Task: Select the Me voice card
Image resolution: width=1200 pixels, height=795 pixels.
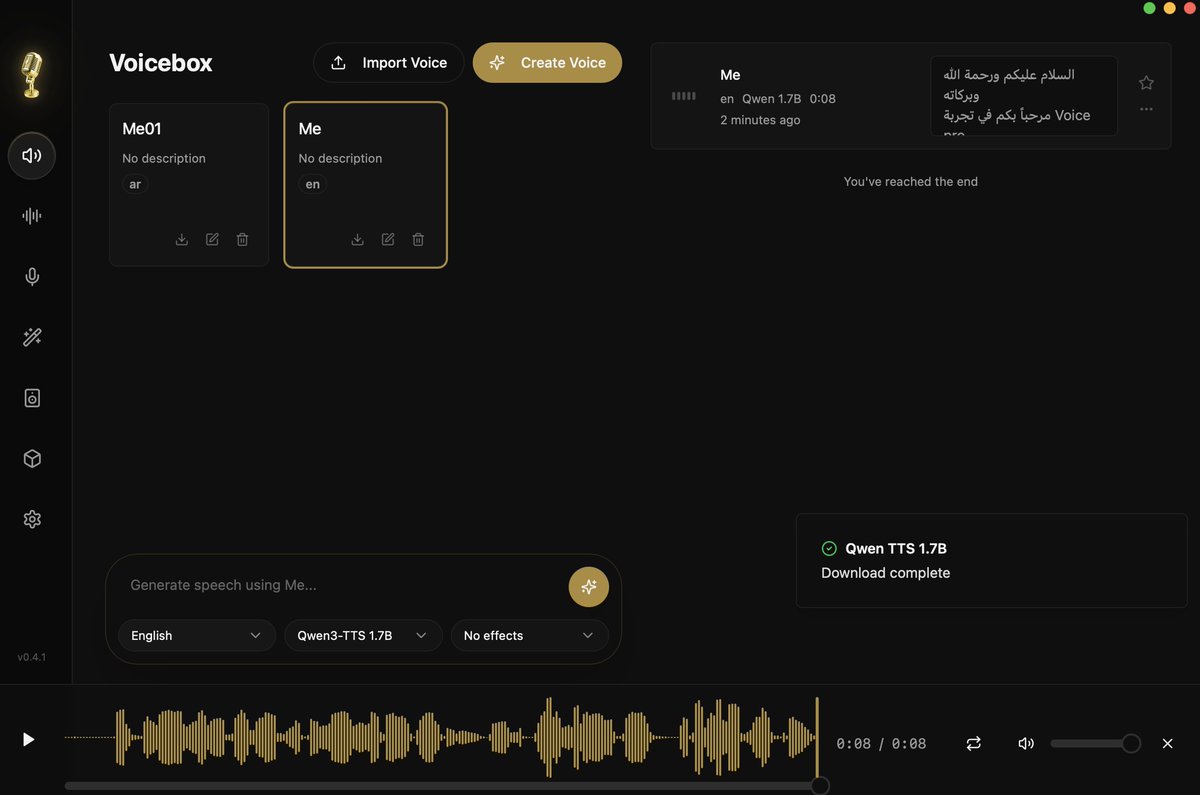Action: point(365,185)
